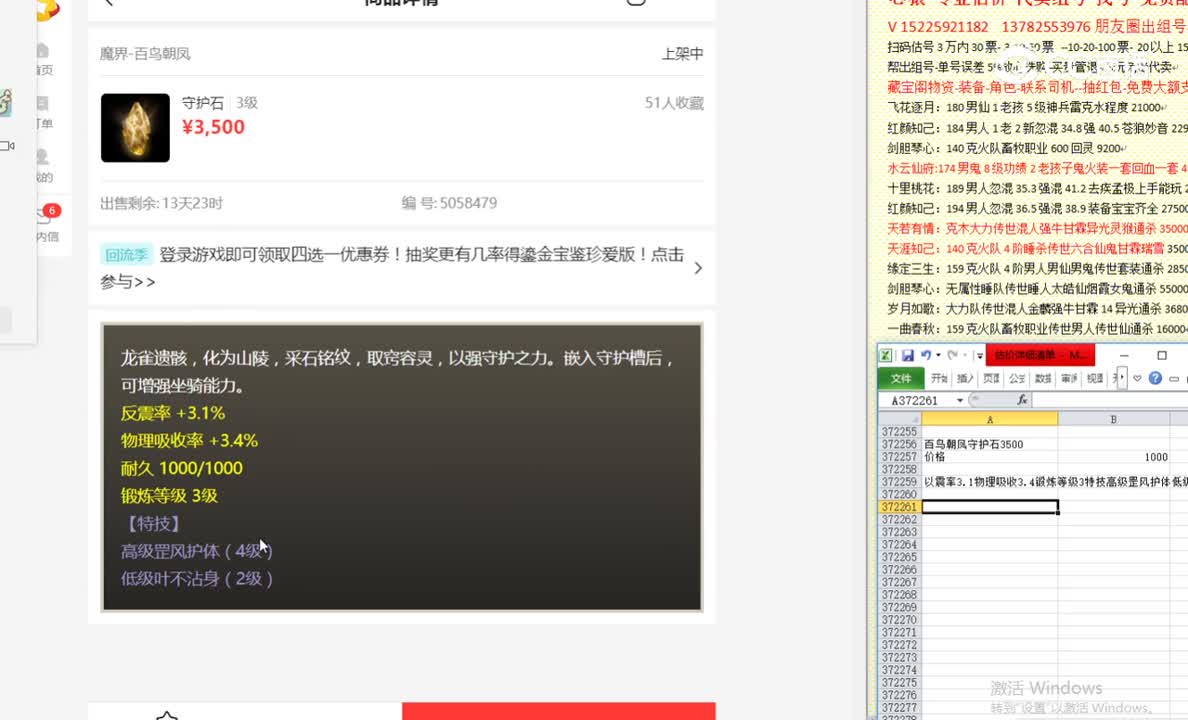This screenshot has width=1188, height=720.
Task: Click the 51人收藏 favorites count
Action: pos(674,103)
